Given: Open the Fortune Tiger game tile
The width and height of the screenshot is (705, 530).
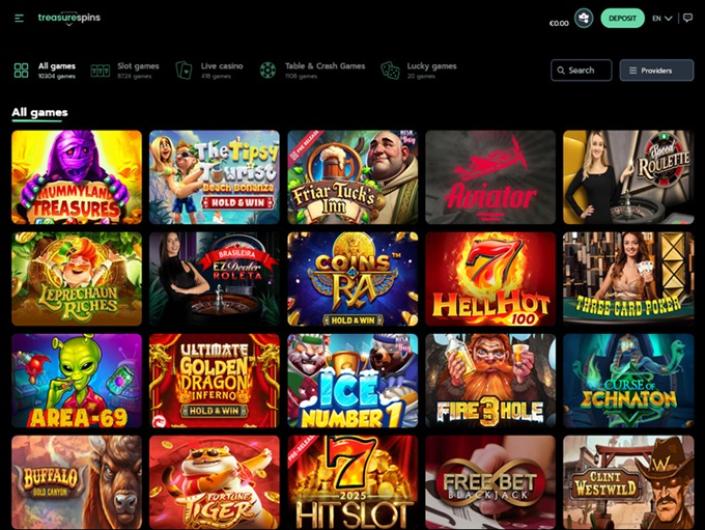Looking at the screenshot, I should point(214,482).
